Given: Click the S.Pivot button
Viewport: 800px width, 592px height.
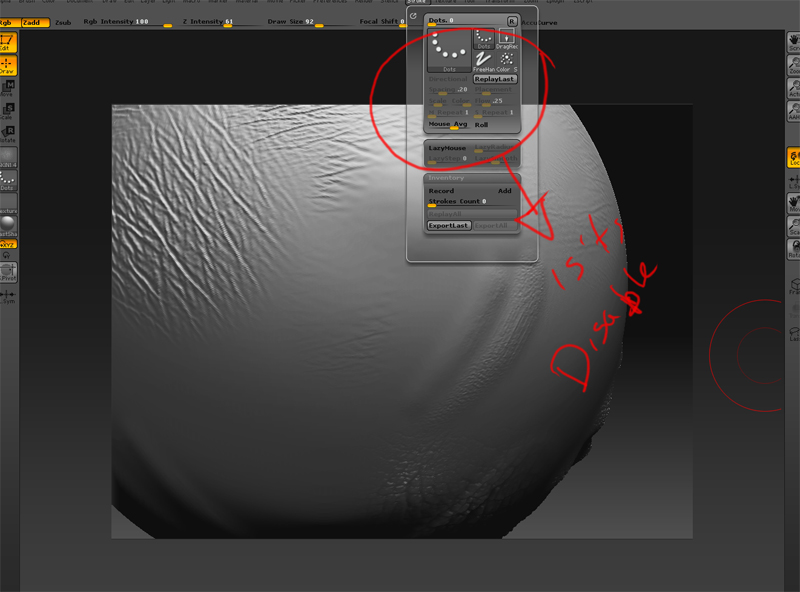Looking at the screenshot, I should point(8,273).
